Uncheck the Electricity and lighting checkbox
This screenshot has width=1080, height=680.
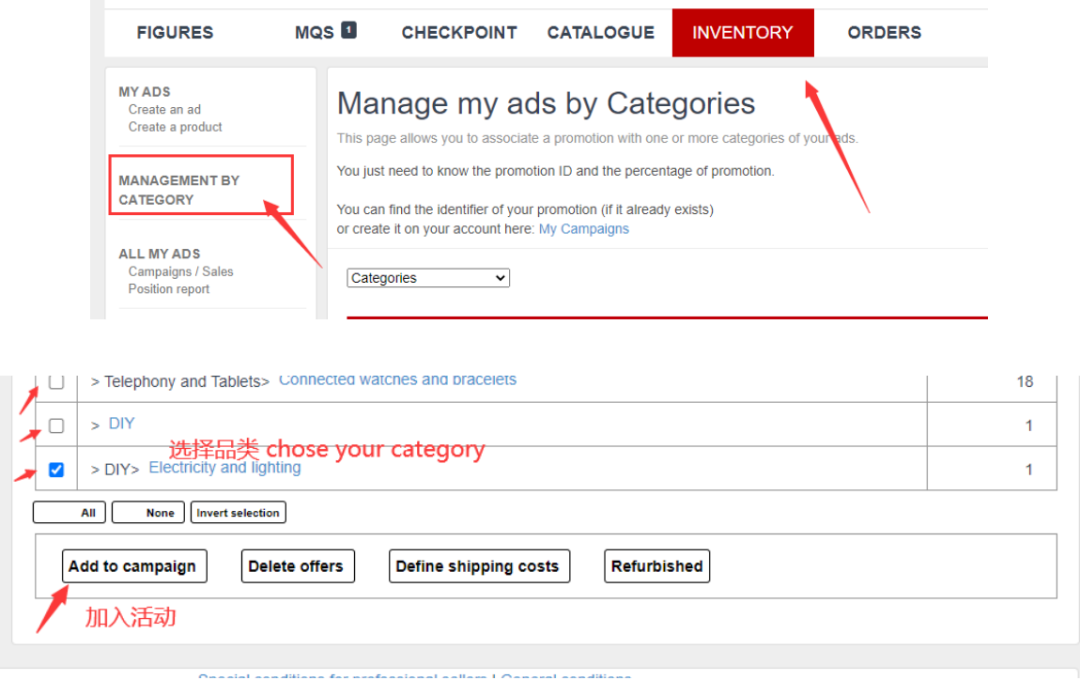click(56, 470)
